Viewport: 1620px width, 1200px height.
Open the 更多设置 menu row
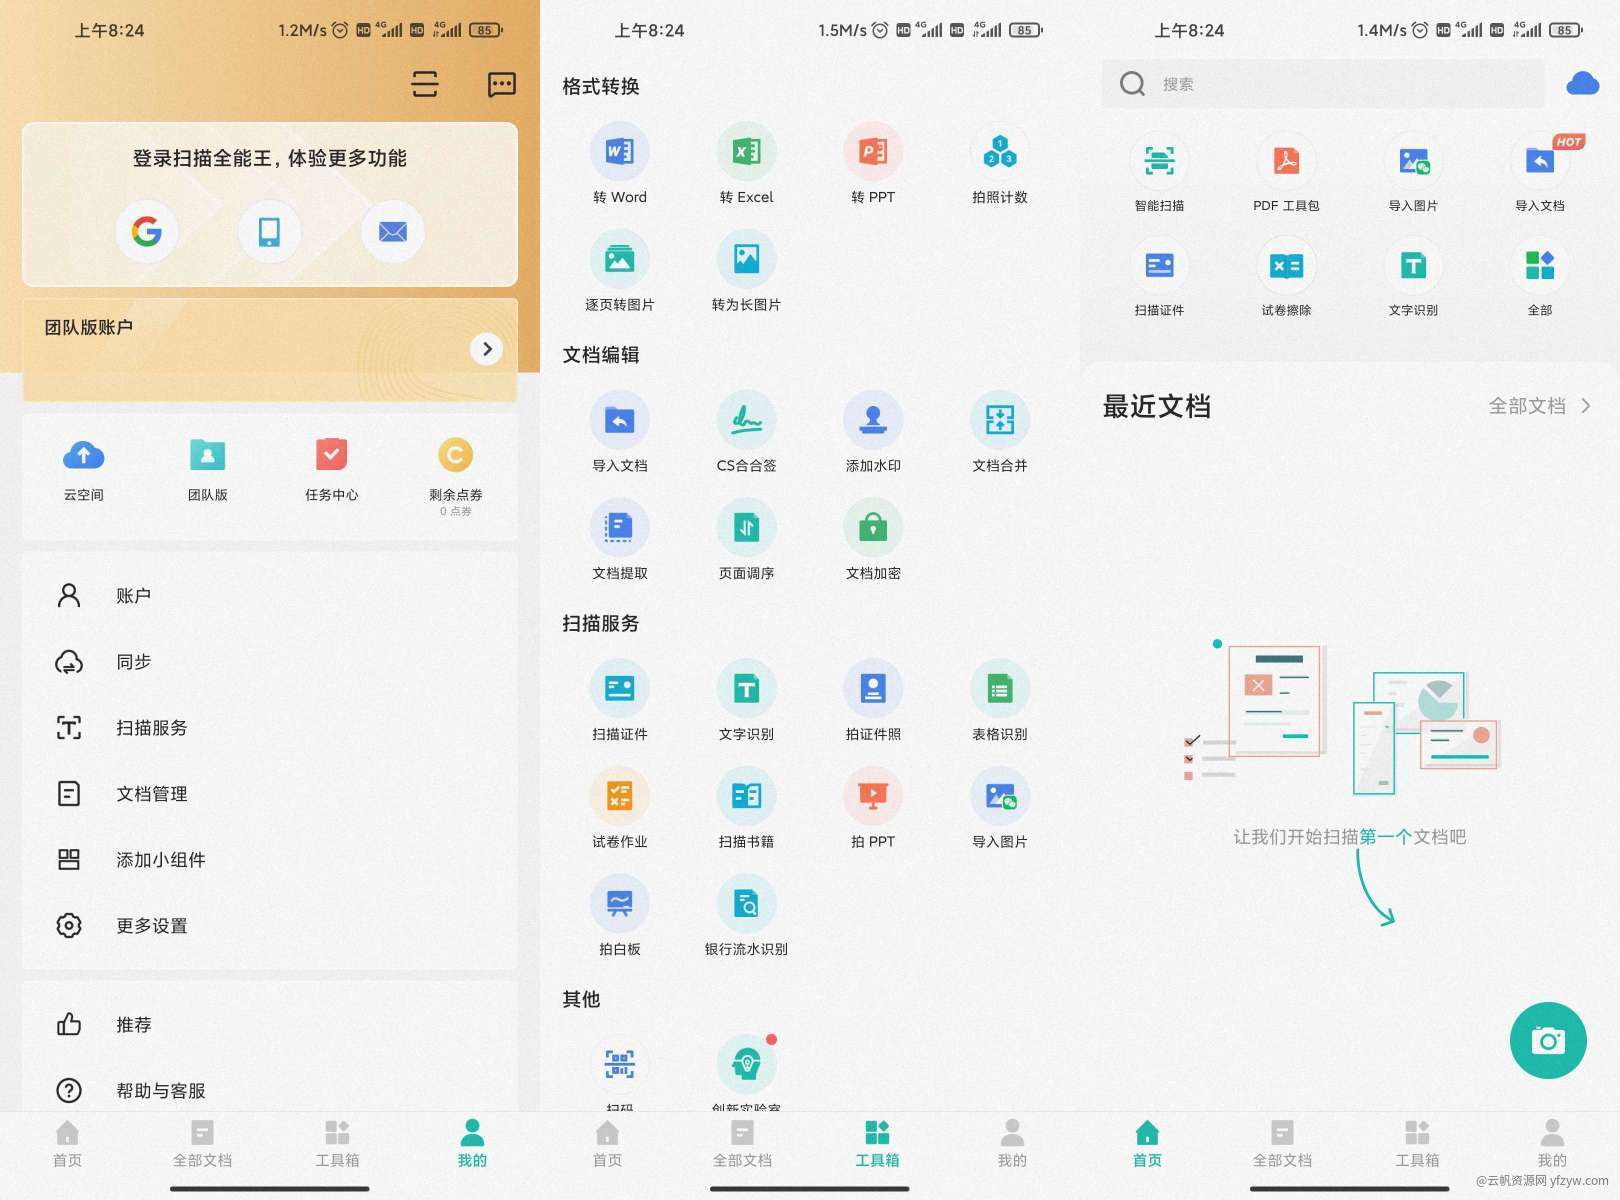(270, 926)
